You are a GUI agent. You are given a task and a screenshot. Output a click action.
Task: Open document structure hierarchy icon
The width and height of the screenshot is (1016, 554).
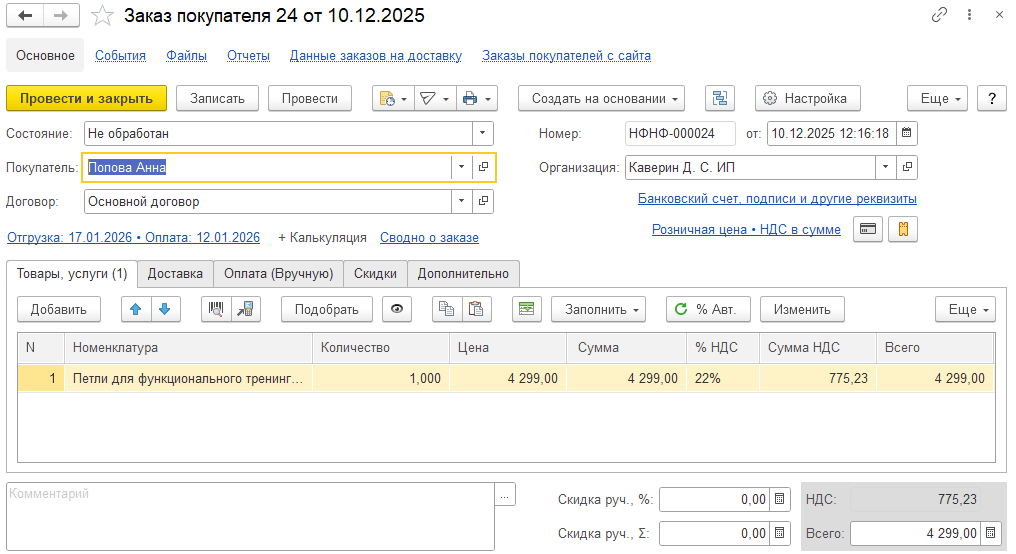[x=720, y=98]
